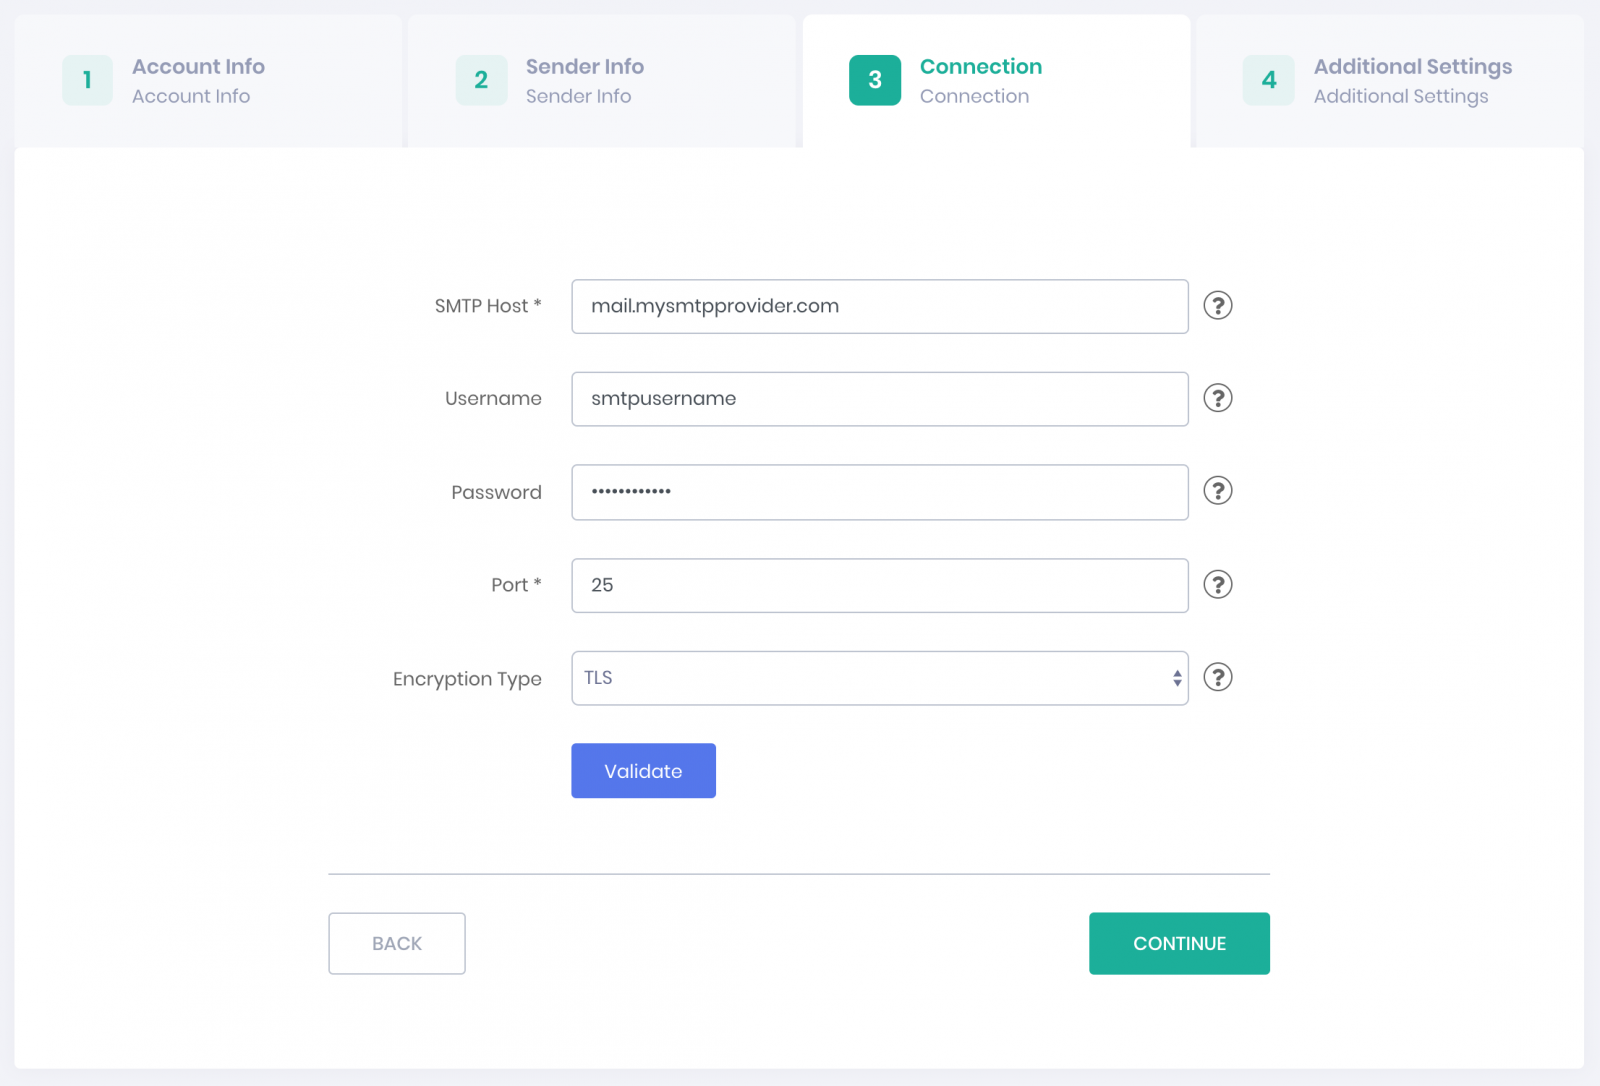Click the arrows on the TLS selector
Screen dimensions: 1600x1086
[1177, 678]
